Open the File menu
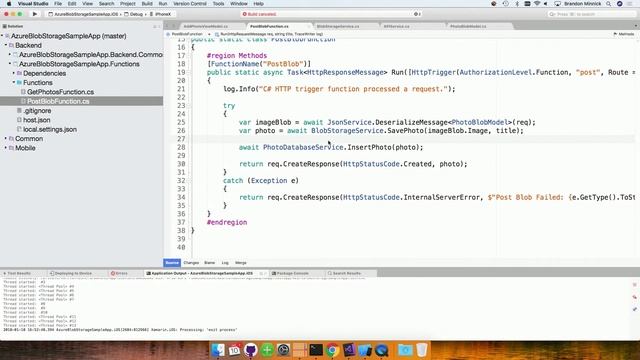Image resolution: width=640 pixels, height=360 pixels. point(58,4)
